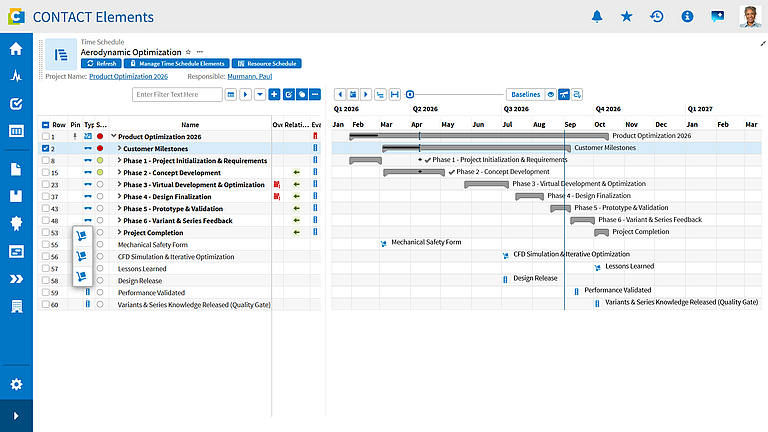Toggle baselines visibility eye icon
Screen dimensions: 768x432
pyautogui.click(x=551, y=95)
